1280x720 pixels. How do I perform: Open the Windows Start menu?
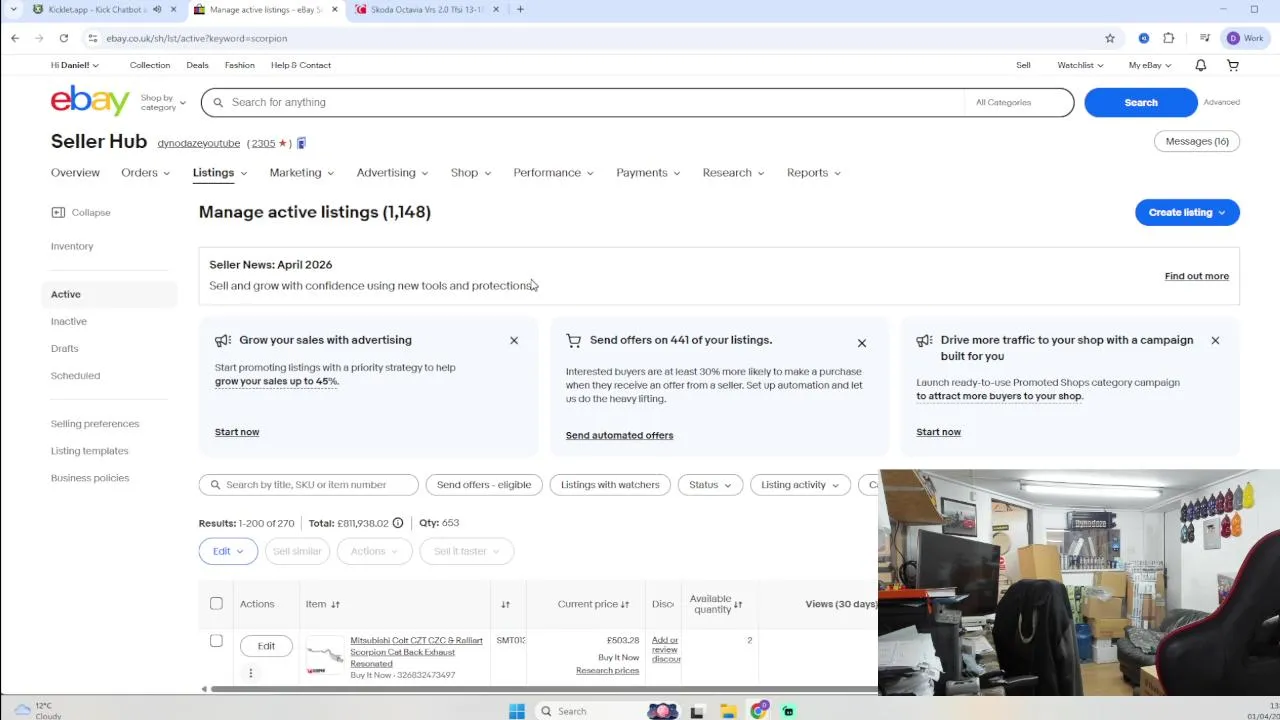pos(517,711)
